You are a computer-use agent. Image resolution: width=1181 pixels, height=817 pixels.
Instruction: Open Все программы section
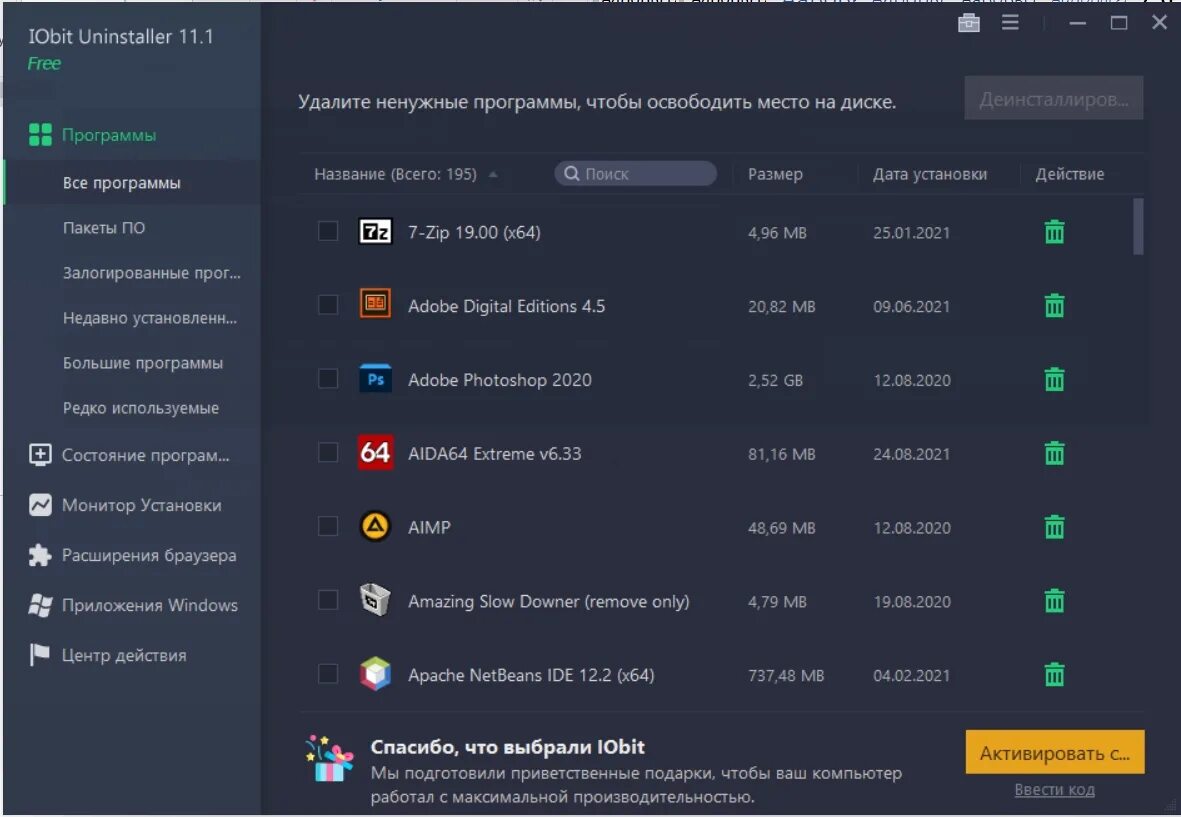pos(132,183)
